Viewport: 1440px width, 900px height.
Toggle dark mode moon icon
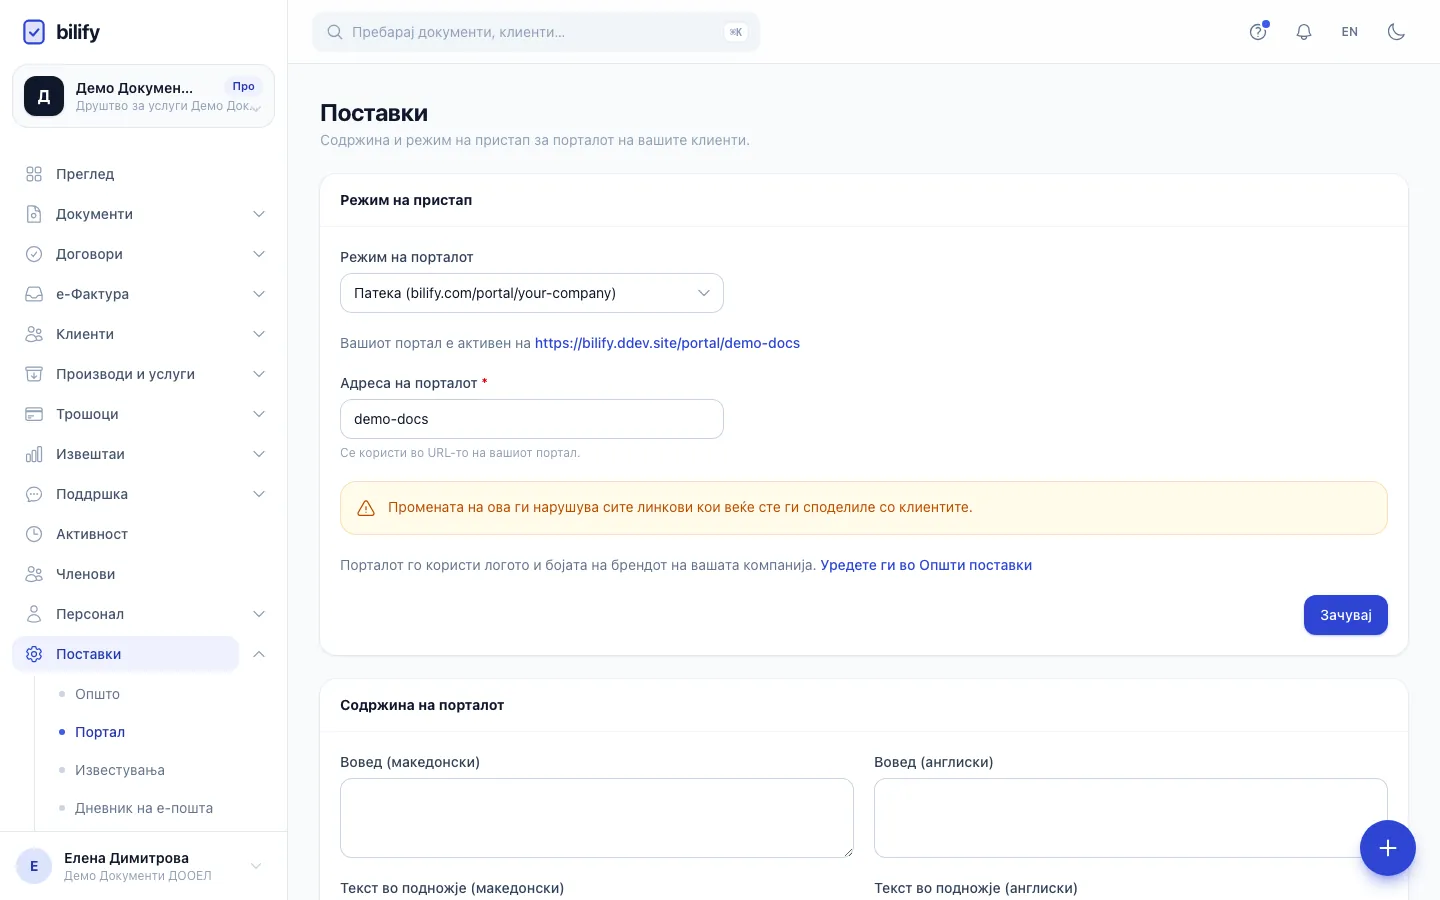point(1396,32)
